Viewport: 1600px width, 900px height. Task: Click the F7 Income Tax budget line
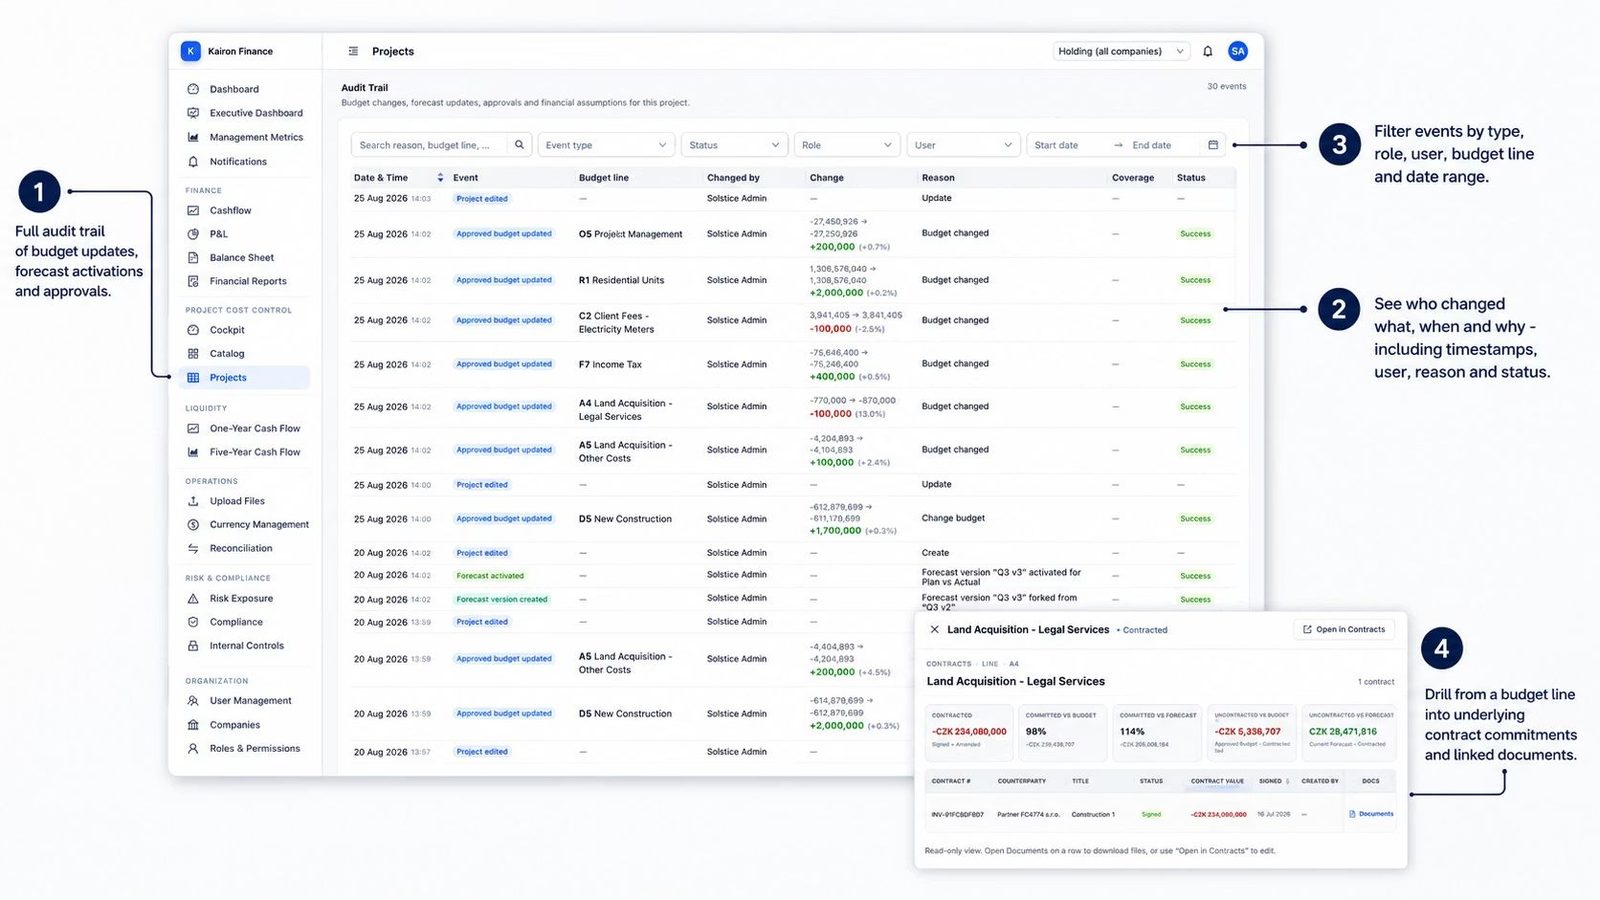610,364
